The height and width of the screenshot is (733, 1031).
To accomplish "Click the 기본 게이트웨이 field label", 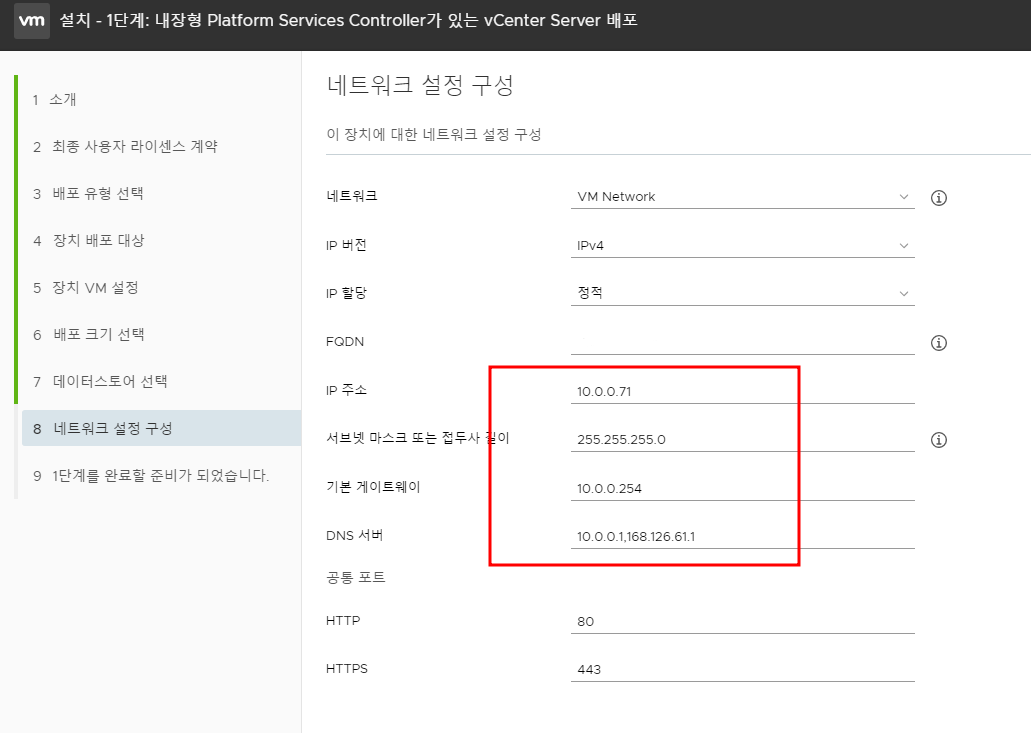I will [x=373, y=486].
